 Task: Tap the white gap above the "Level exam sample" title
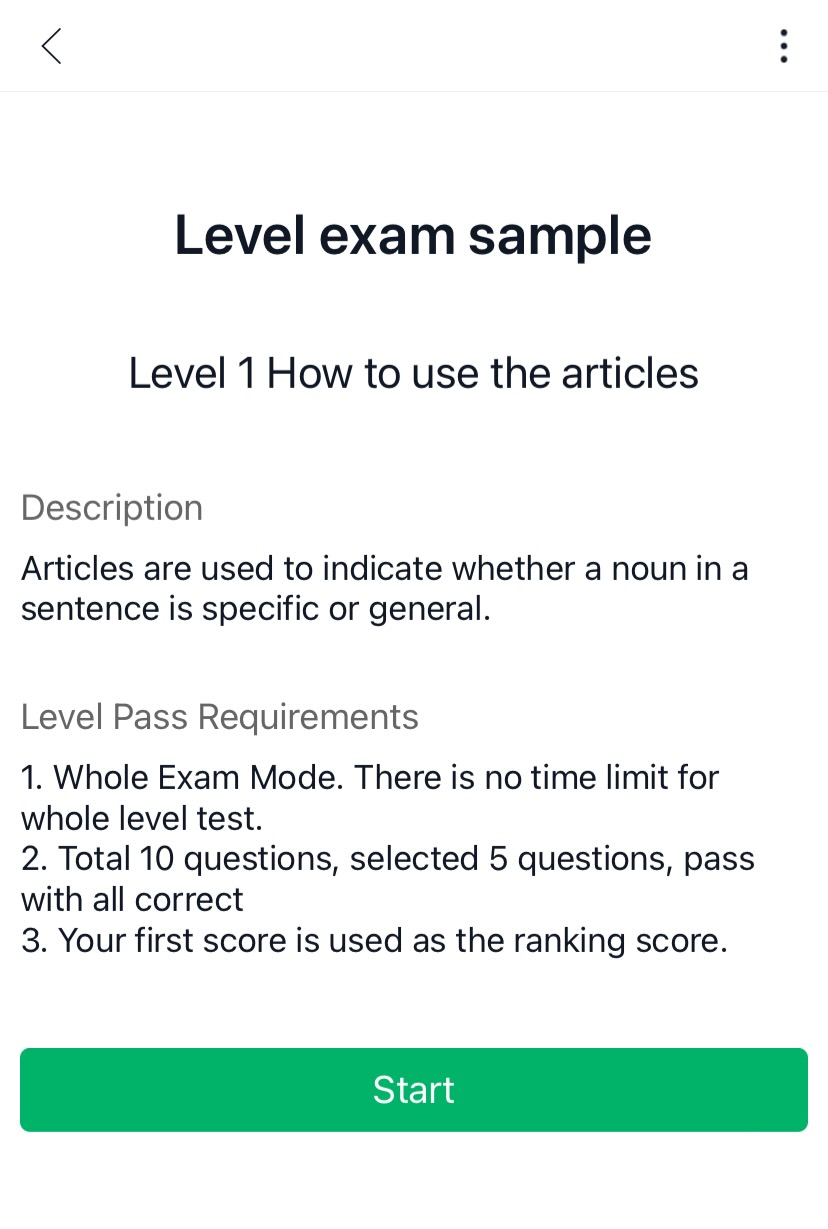tap(413, 150)
